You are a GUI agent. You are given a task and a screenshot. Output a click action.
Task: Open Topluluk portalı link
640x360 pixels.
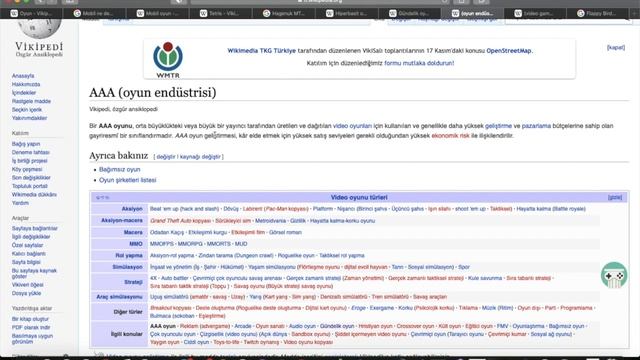click(29, 186)
